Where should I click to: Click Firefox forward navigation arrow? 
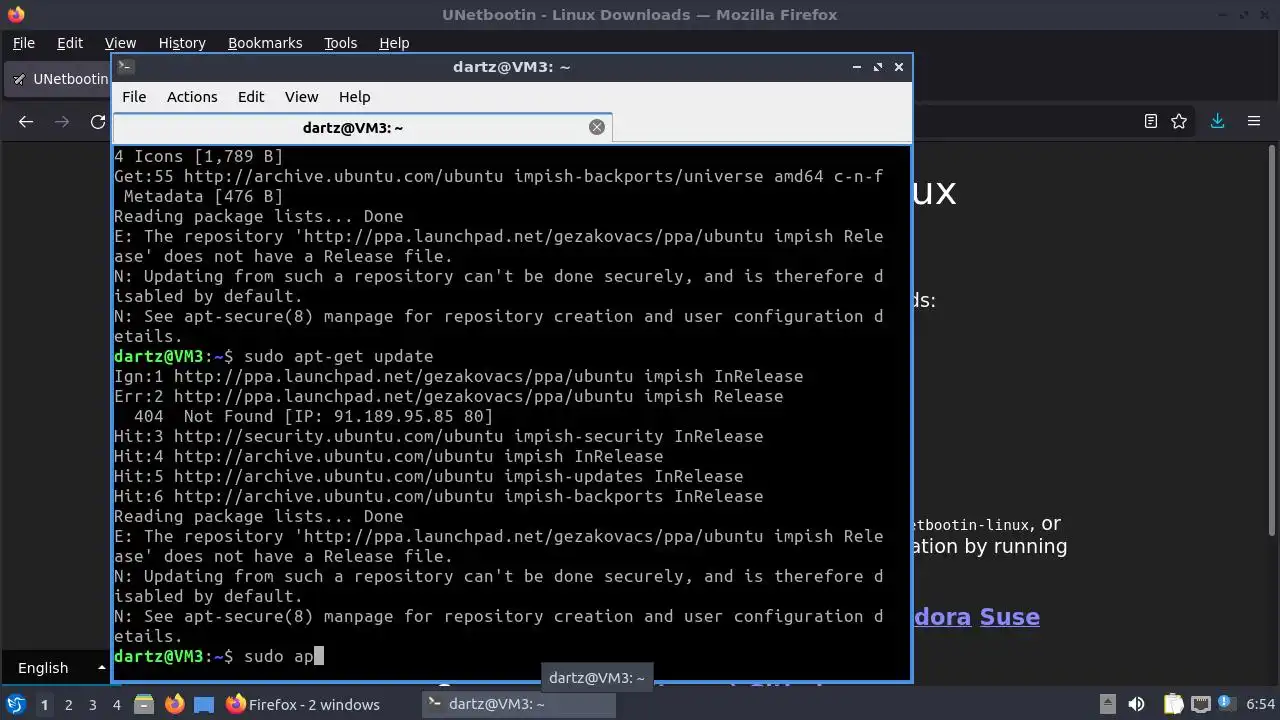(x=62, y=121)
